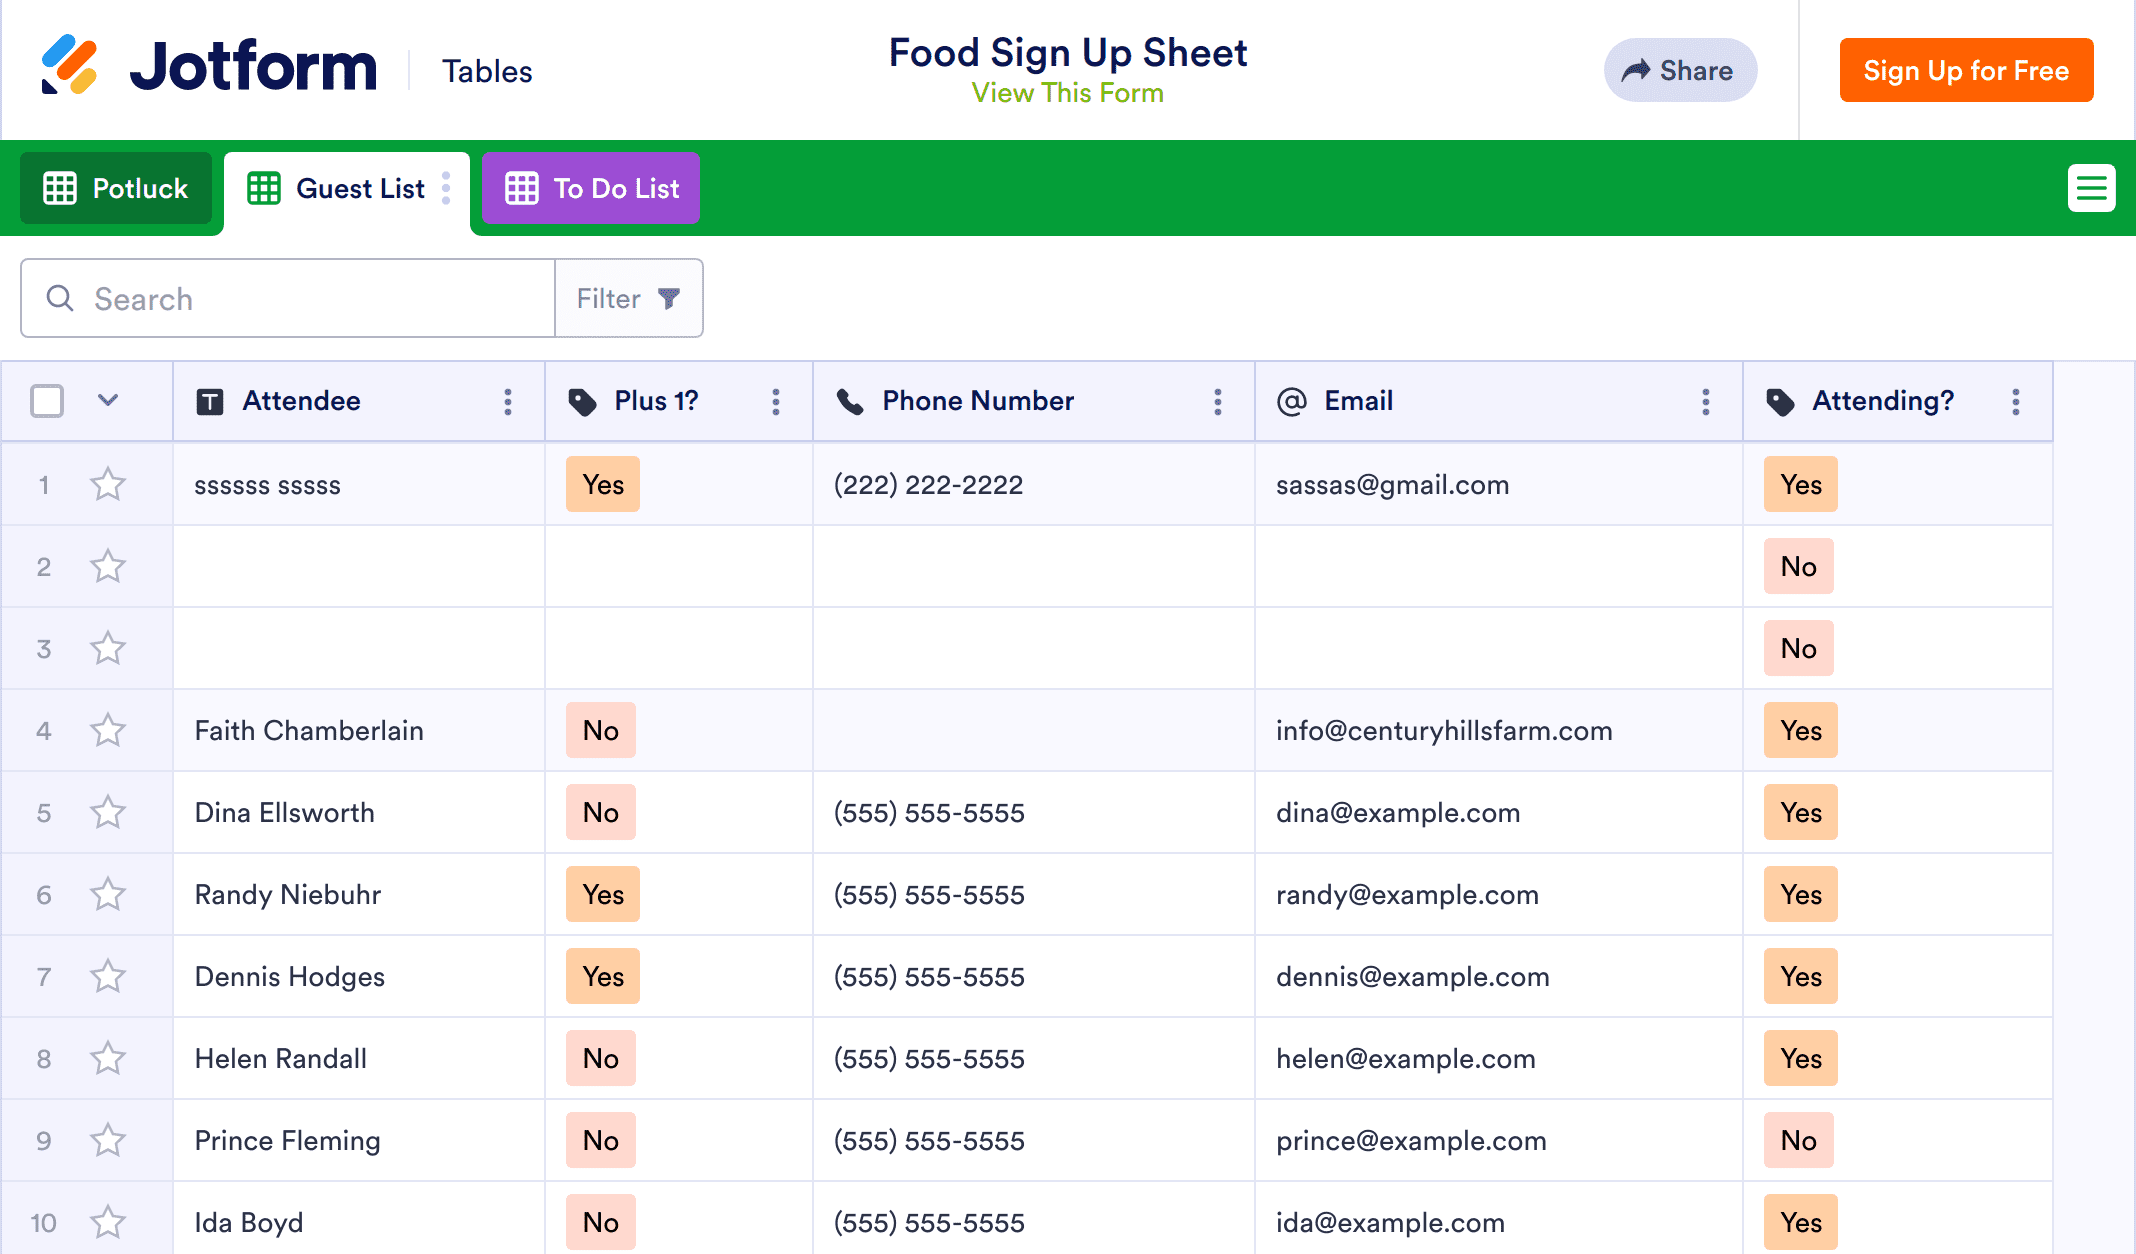
Task: Open Phone Number column options menu
Action: 1217,402
